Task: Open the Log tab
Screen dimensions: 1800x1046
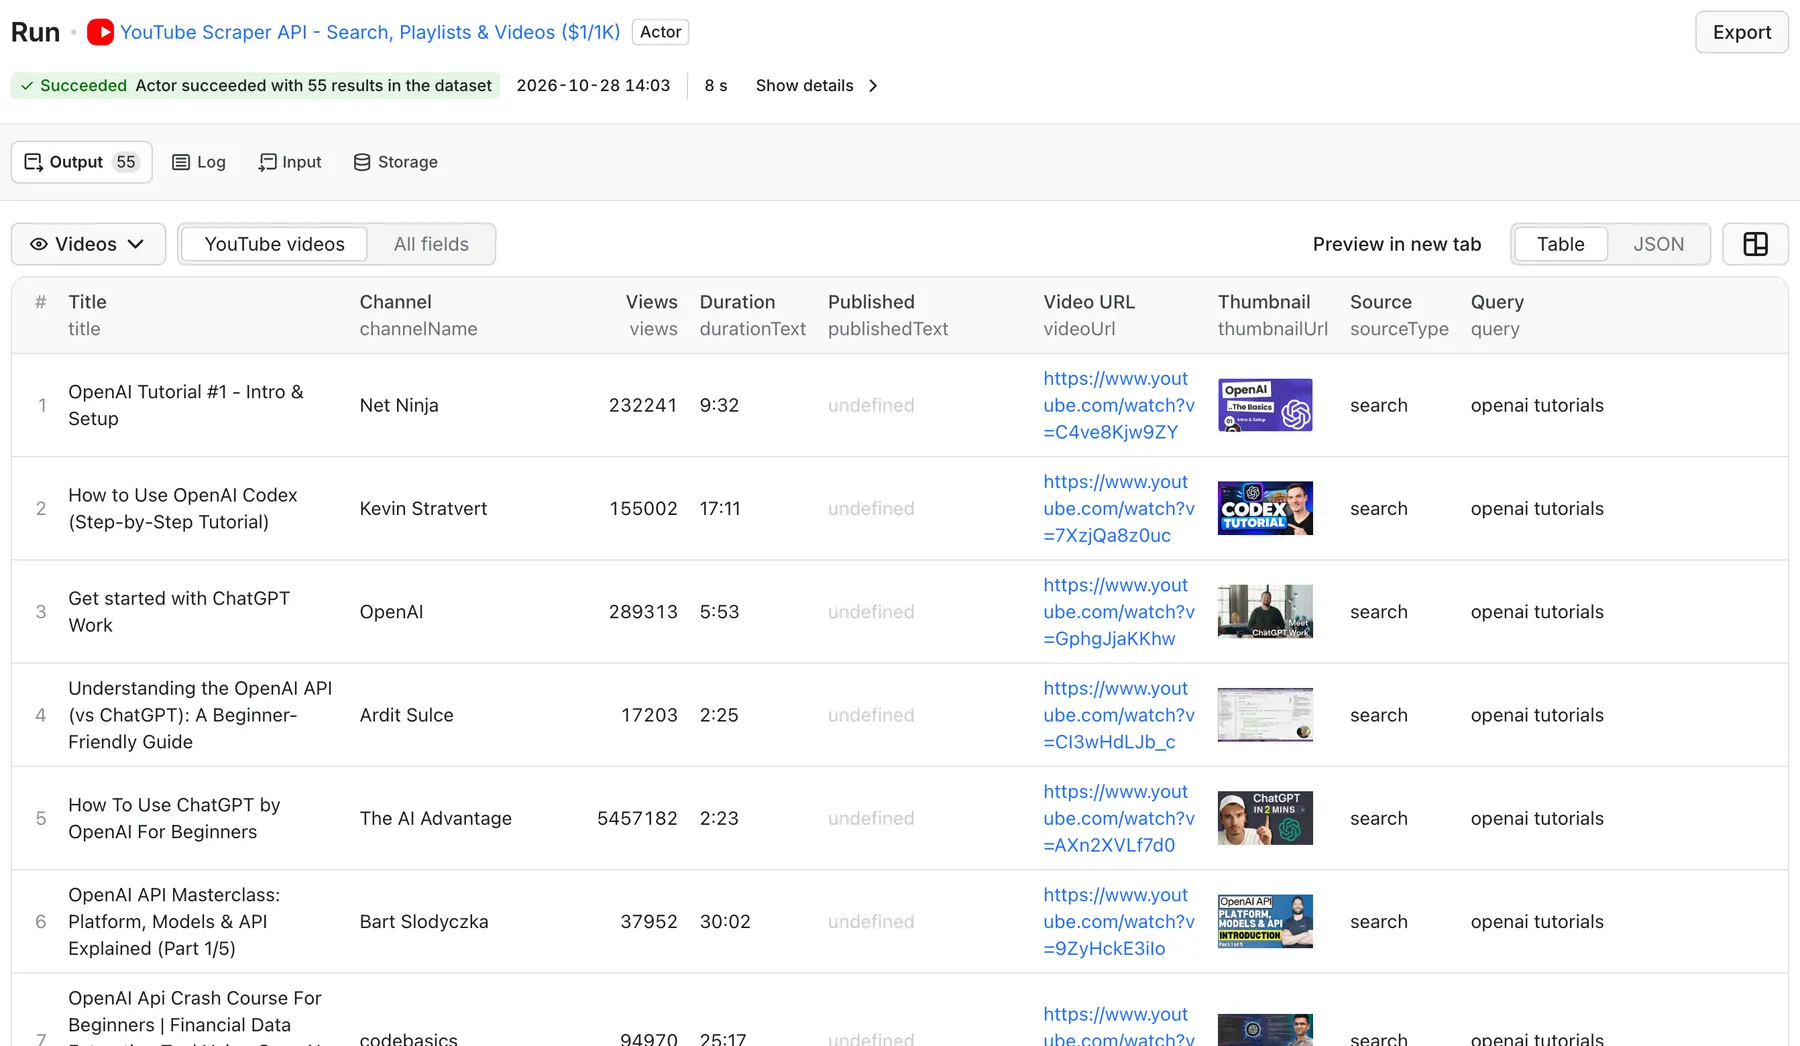Action: 199,162
